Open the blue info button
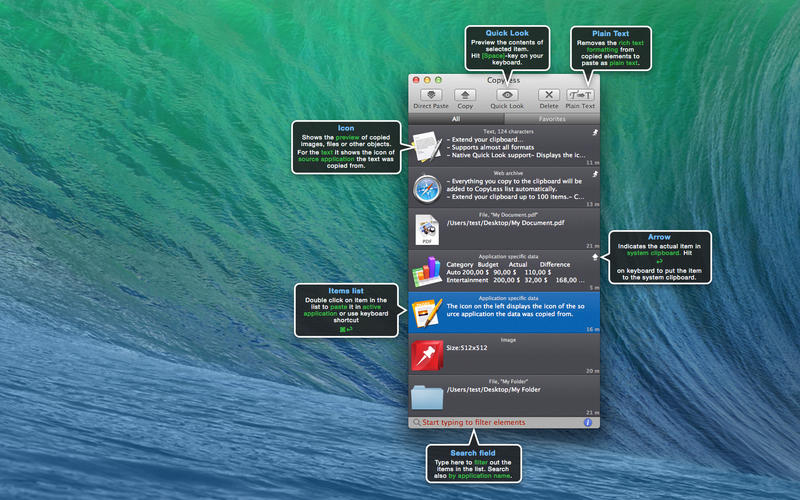This screenshot has height=500, width=800. click(588, 423)
